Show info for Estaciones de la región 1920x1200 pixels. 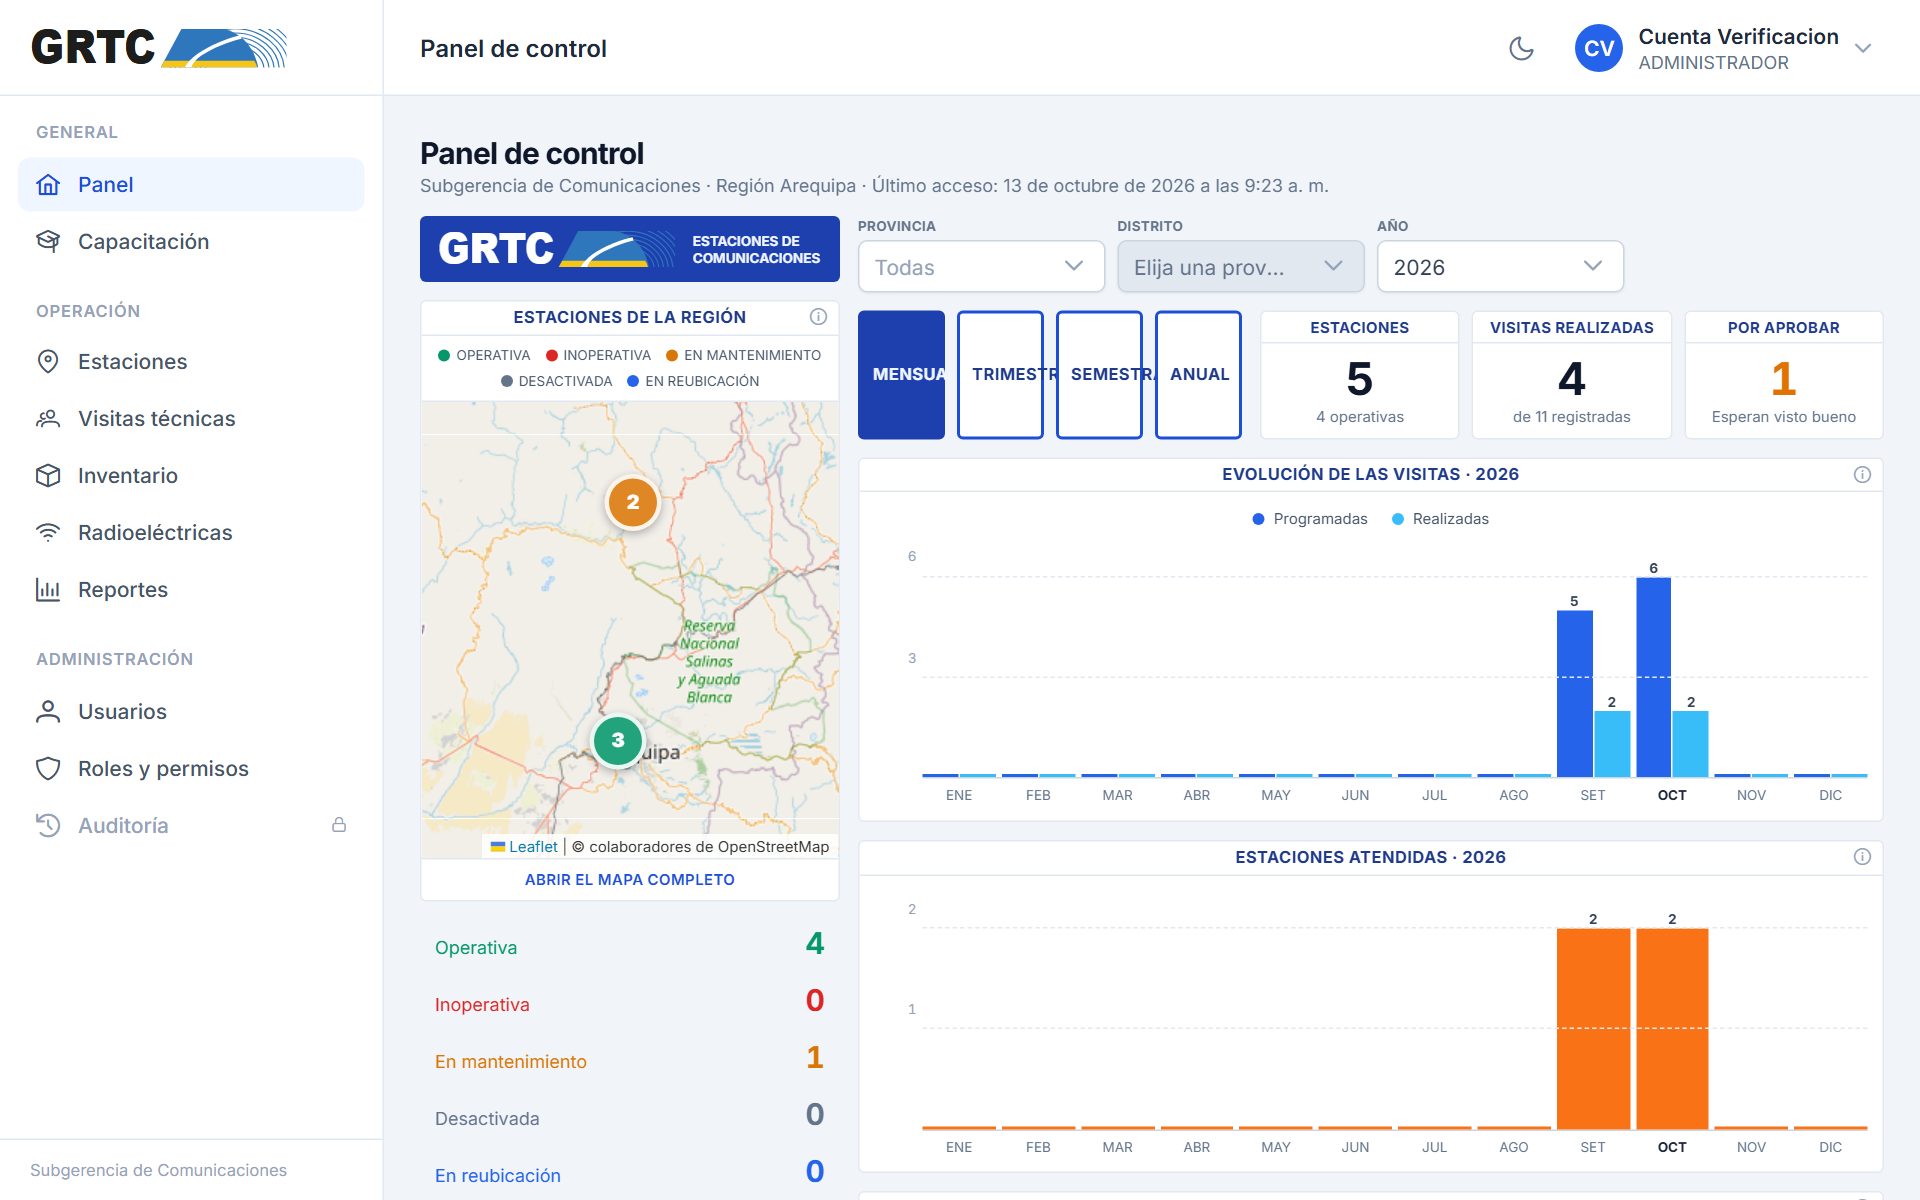point(818,317)
